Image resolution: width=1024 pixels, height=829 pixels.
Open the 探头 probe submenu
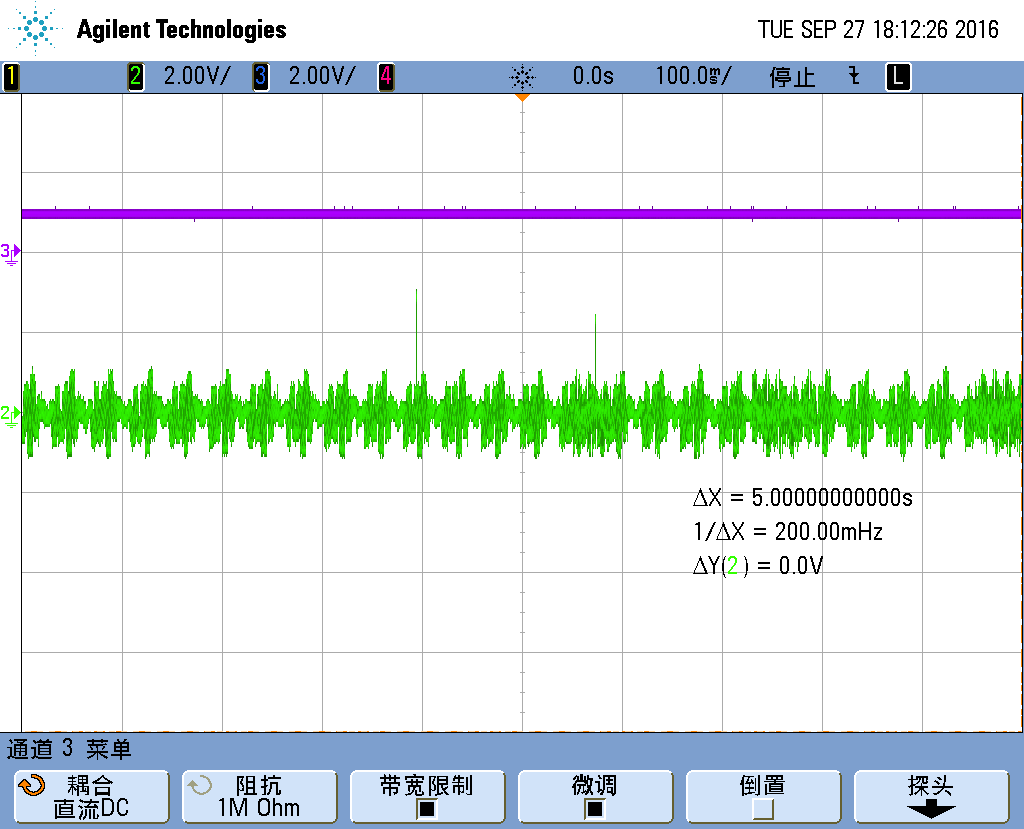coord(931,796)
